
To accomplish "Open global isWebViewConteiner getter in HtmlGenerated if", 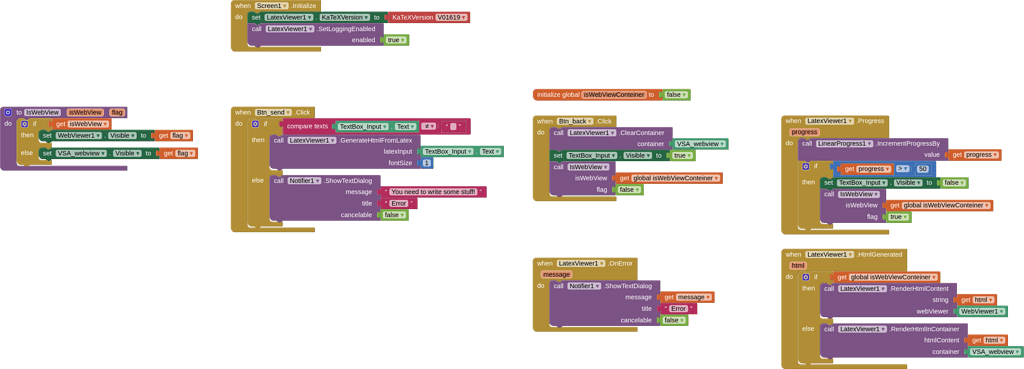I will pyautogui.click(x=893, y=277).
